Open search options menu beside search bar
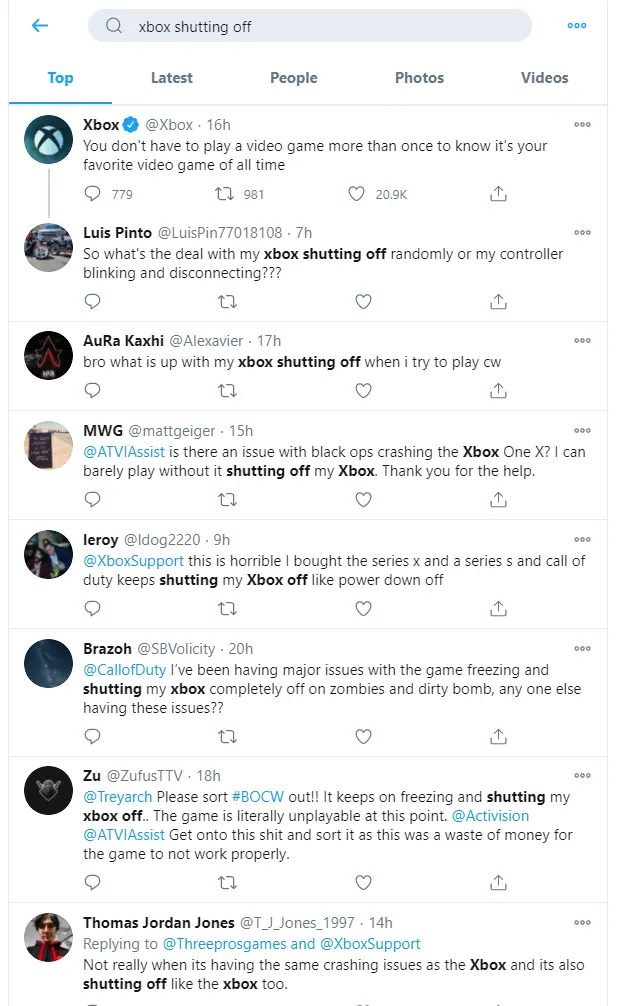 (x=576, y=26)
